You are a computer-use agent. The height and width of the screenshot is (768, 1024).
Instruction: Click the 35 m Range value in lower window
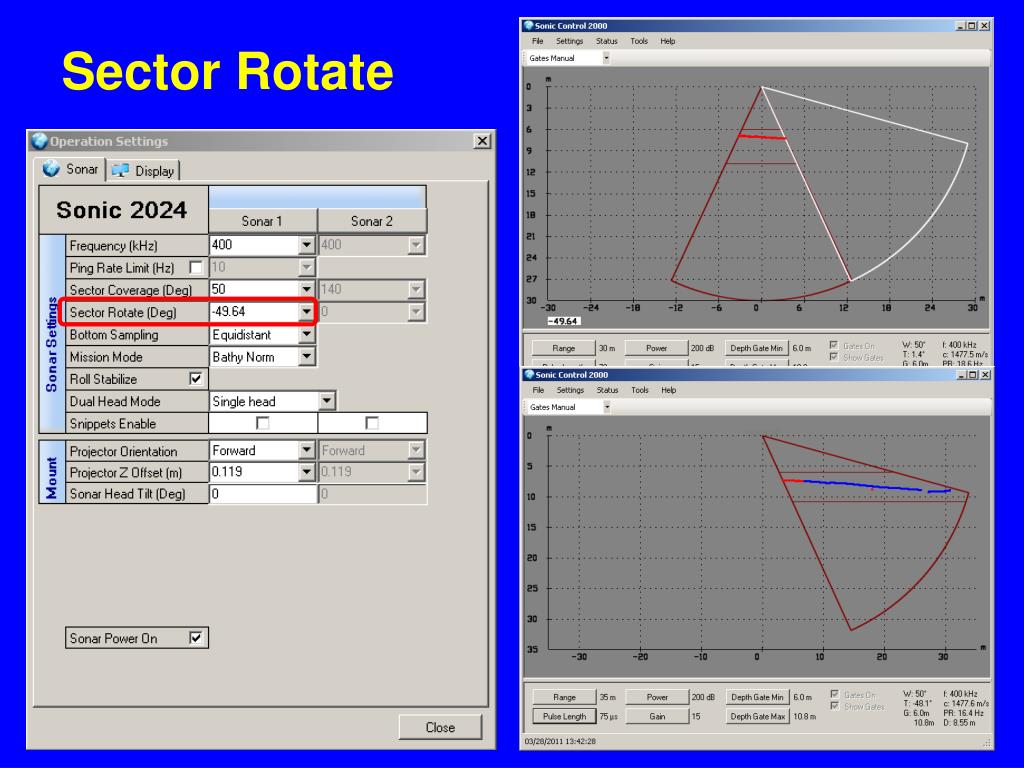(608, 697)
